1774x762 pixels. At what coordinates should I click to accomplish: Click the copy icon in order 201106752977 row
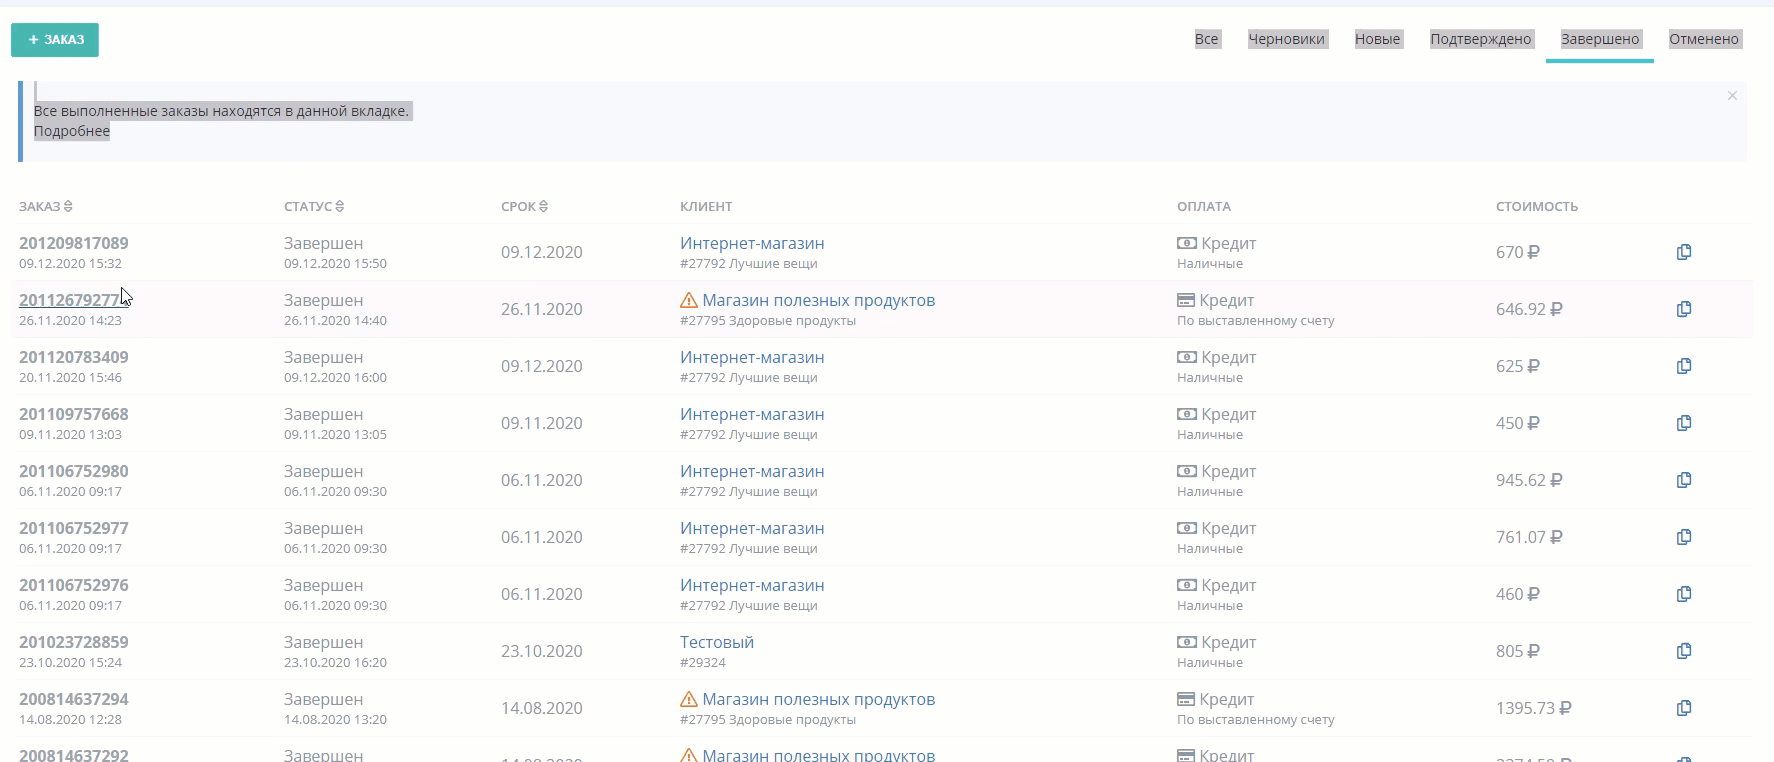pyautogui.click(x=1684, y=537)
